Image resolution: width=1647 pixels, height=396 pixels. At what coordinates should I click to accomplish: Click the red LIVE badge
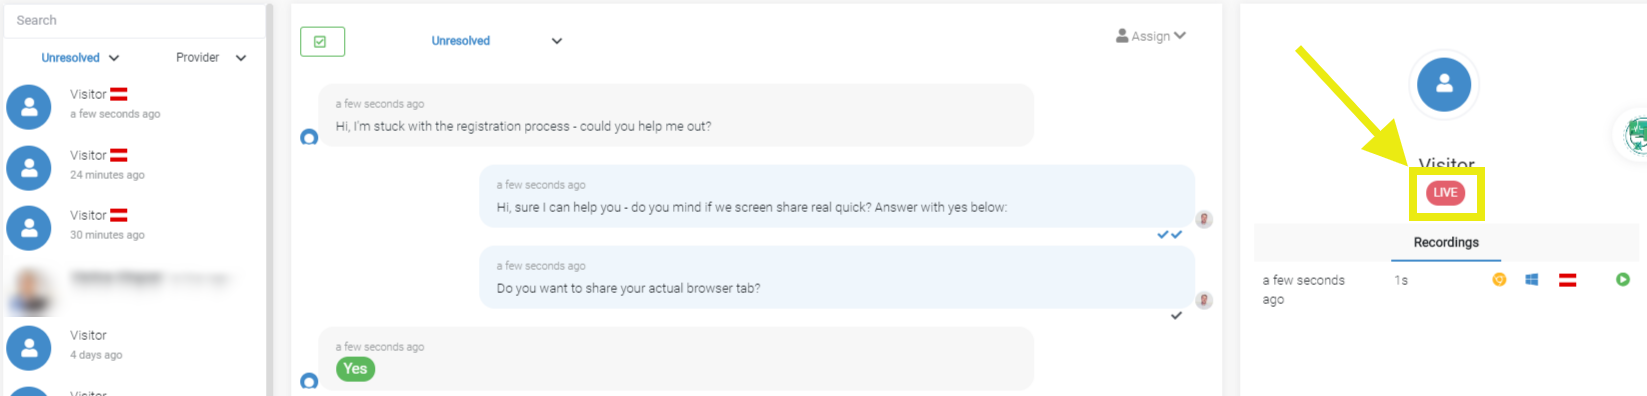(1445, 193)
